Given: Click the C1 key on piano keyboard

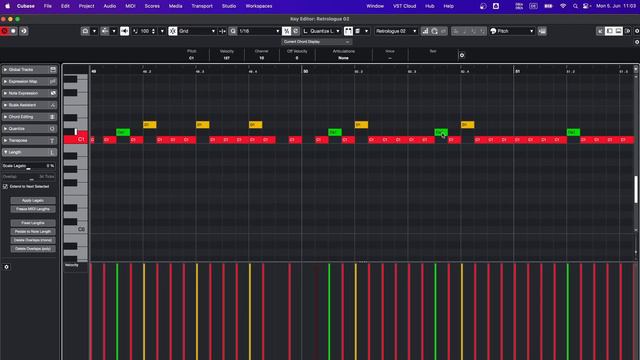Looking at the screenshot, I should 76,139.
